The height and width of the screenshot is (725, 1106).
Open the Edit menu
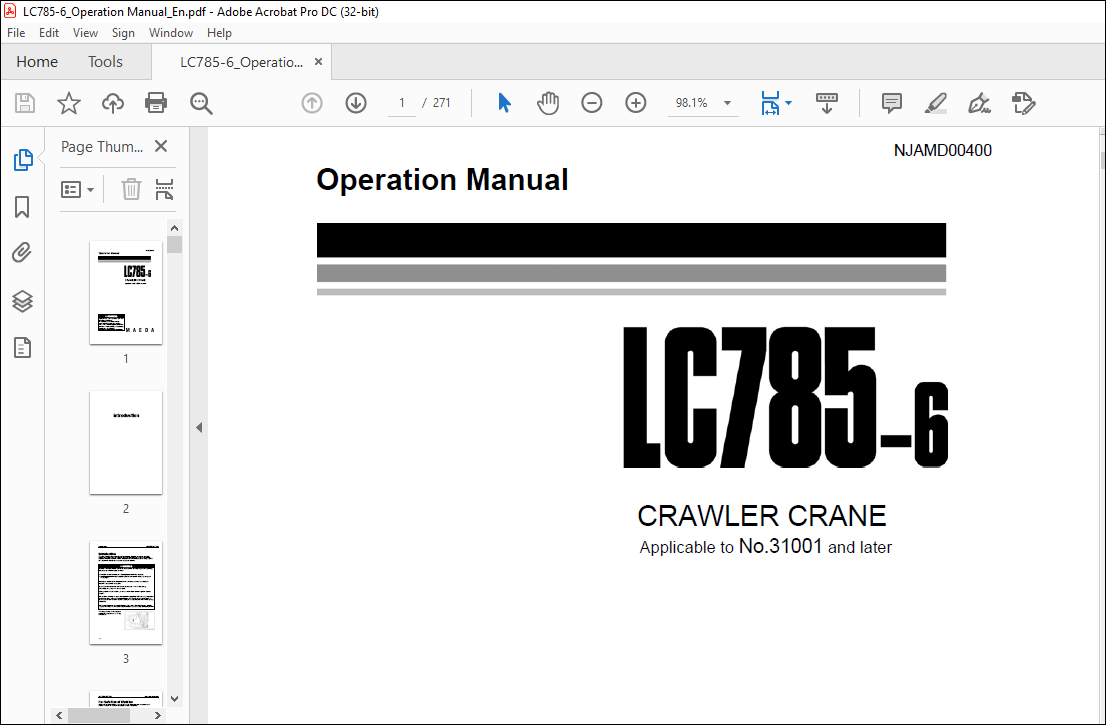(49, 32)
